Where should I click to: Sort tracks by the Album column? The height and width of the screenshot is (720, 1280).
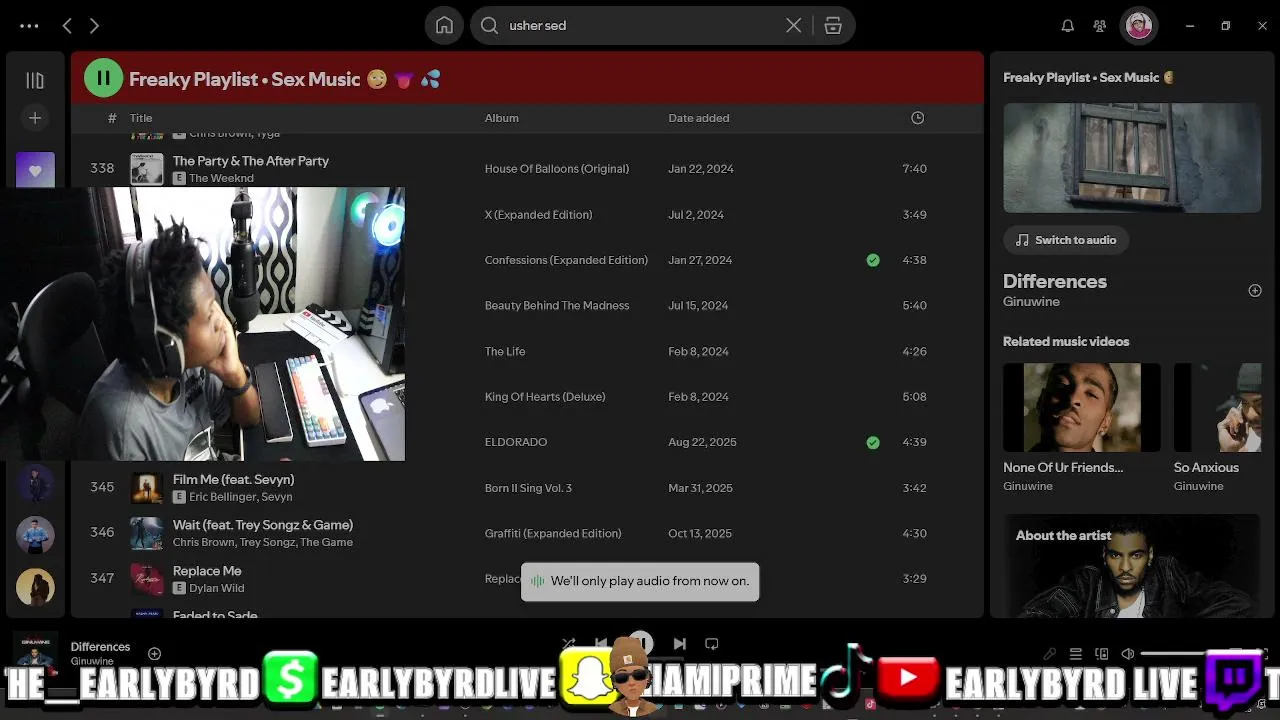(502, 118)
